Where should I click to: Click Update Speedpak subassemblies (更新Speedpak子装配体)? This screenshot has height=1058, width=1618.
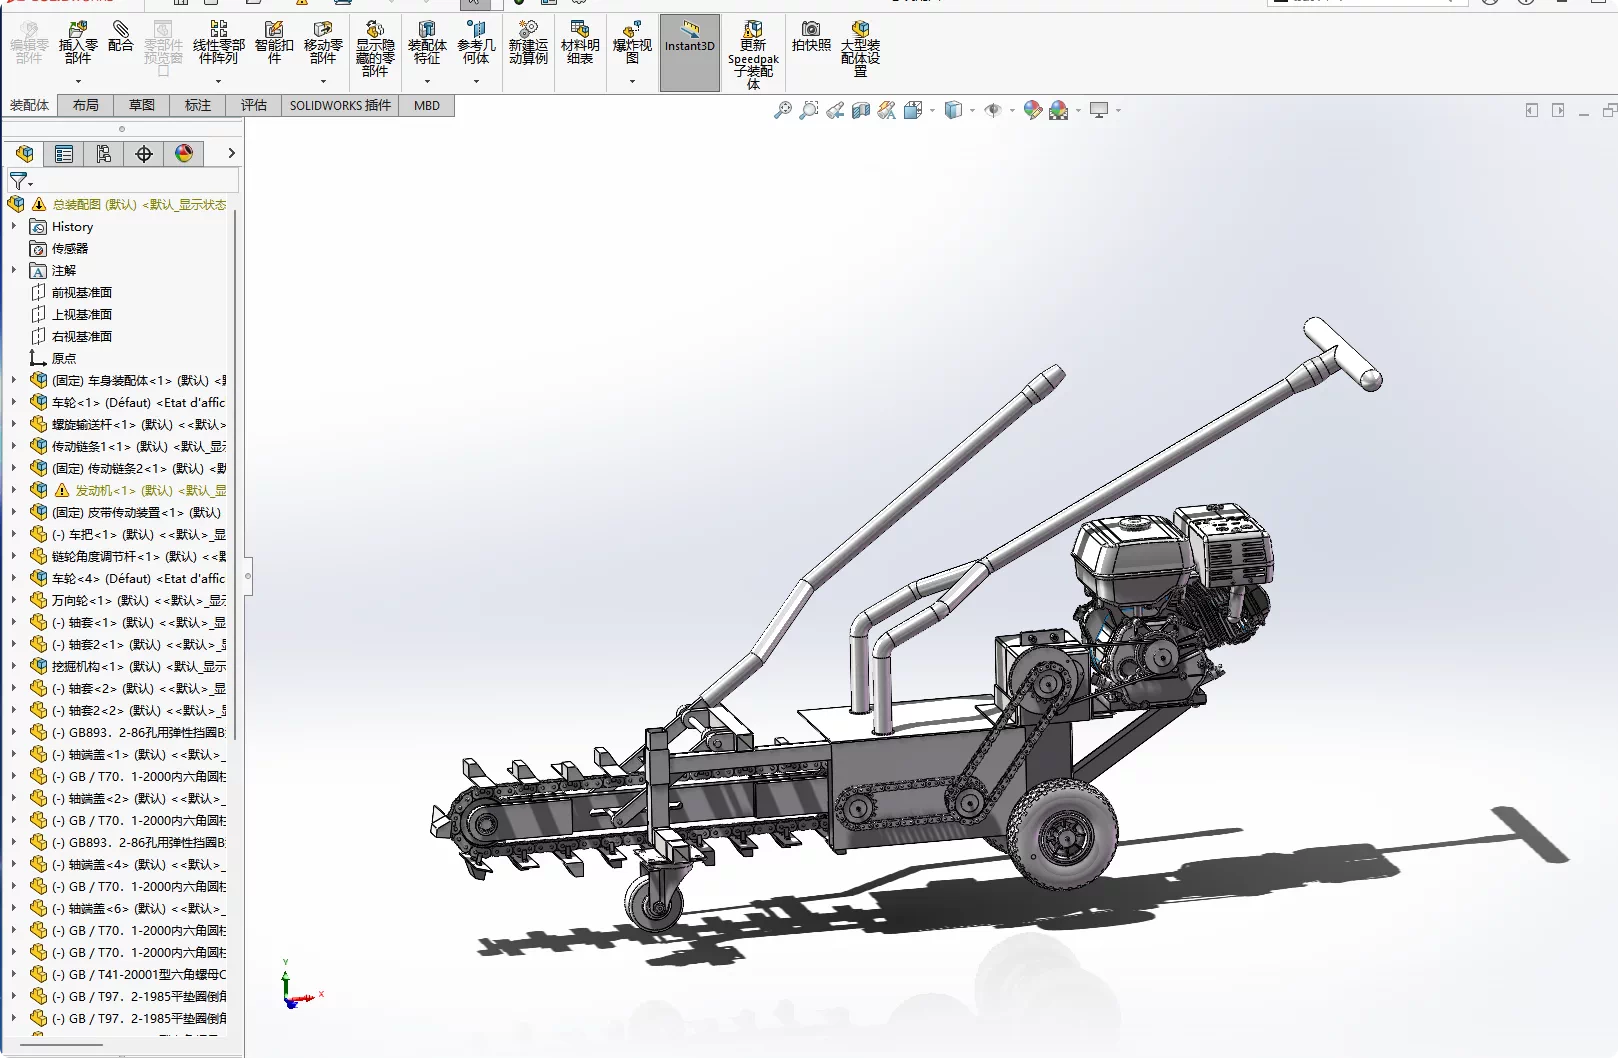(x=753, y=55)
